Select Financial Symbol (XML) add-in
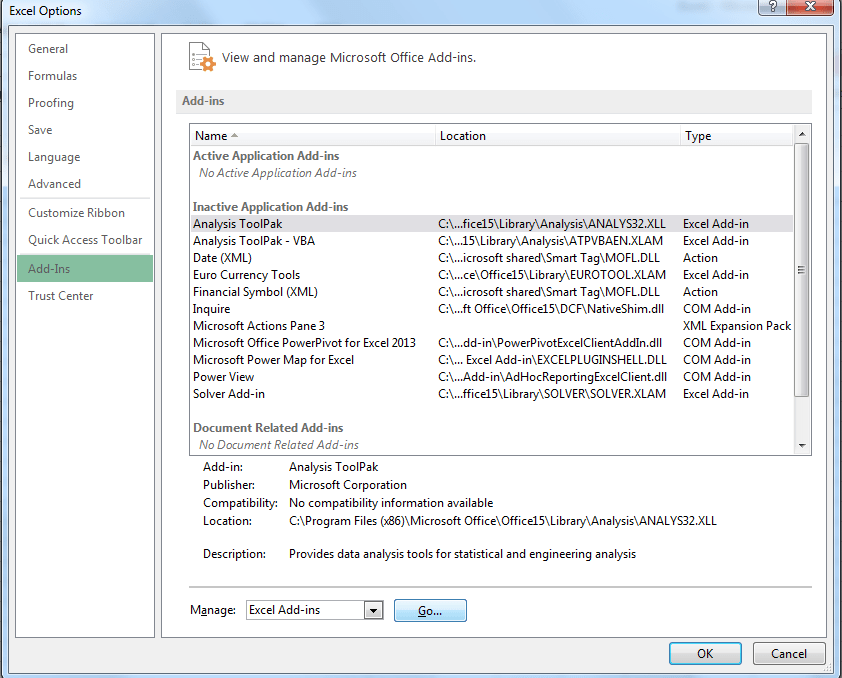Image resolution: width=842 pixels, height=678 pixels. click(x=492, y=292)
